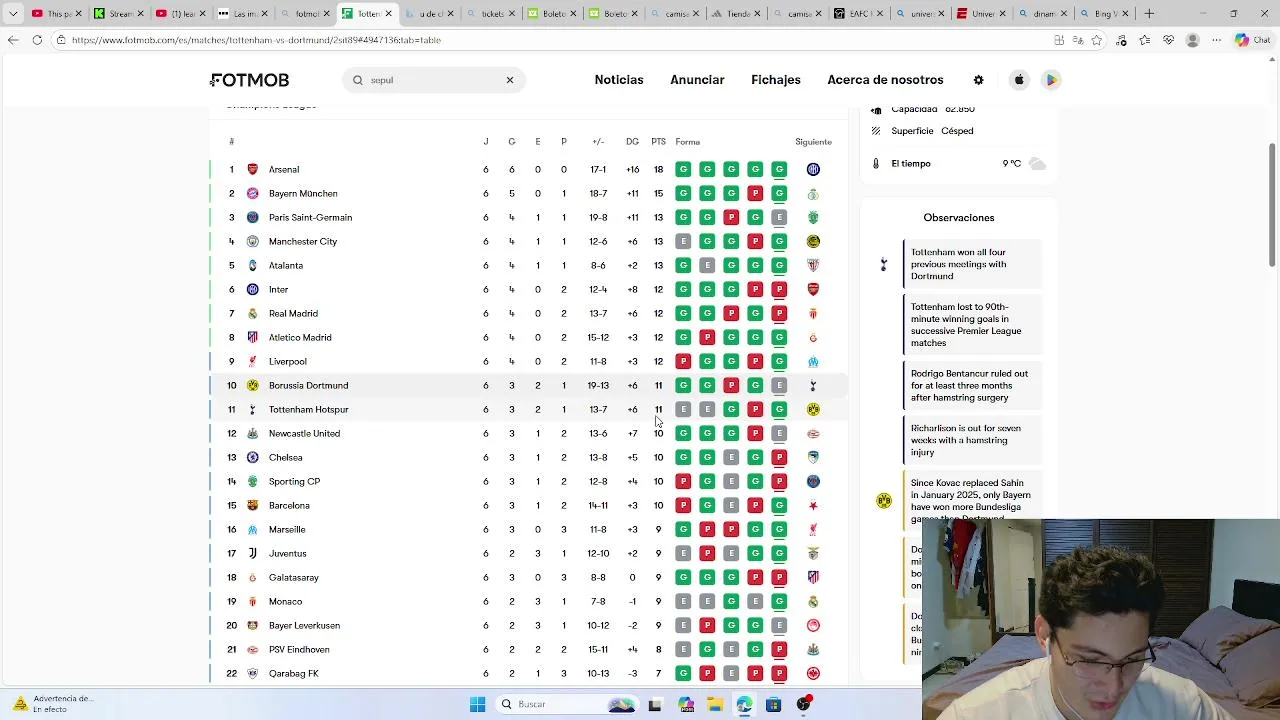This screenshot has width=1280, height=720.
Task: Clear the search box with the X
Action: coord(509,80)
